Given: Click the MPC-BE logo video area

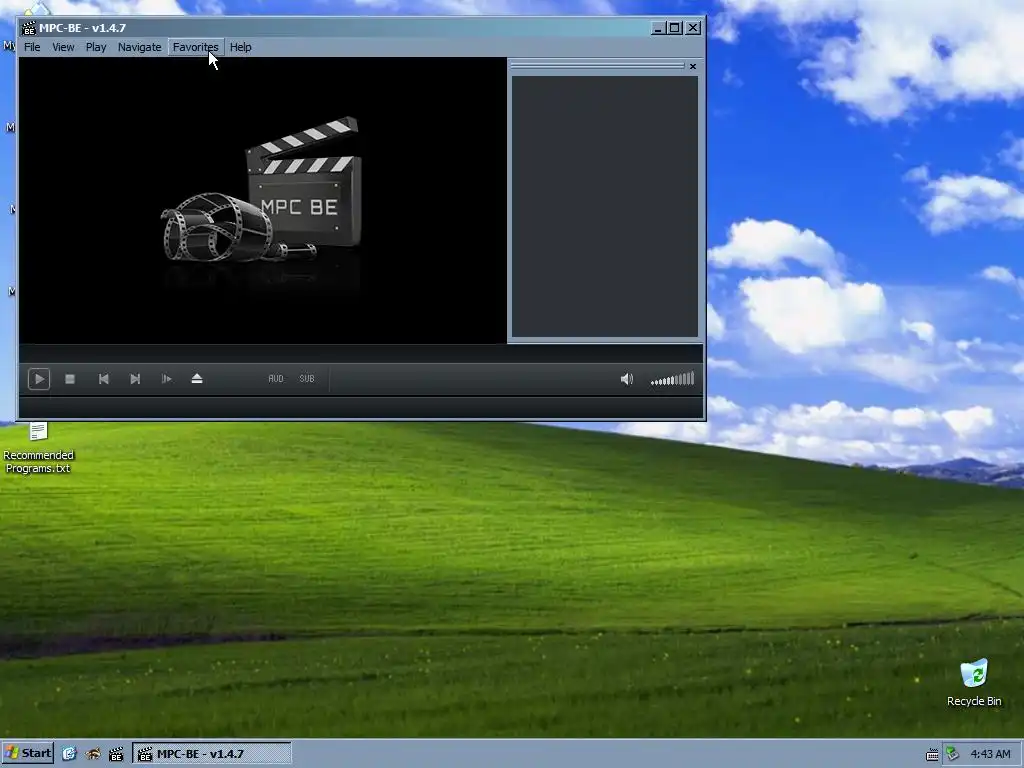Looking at the screenshot, I should 263,200.
